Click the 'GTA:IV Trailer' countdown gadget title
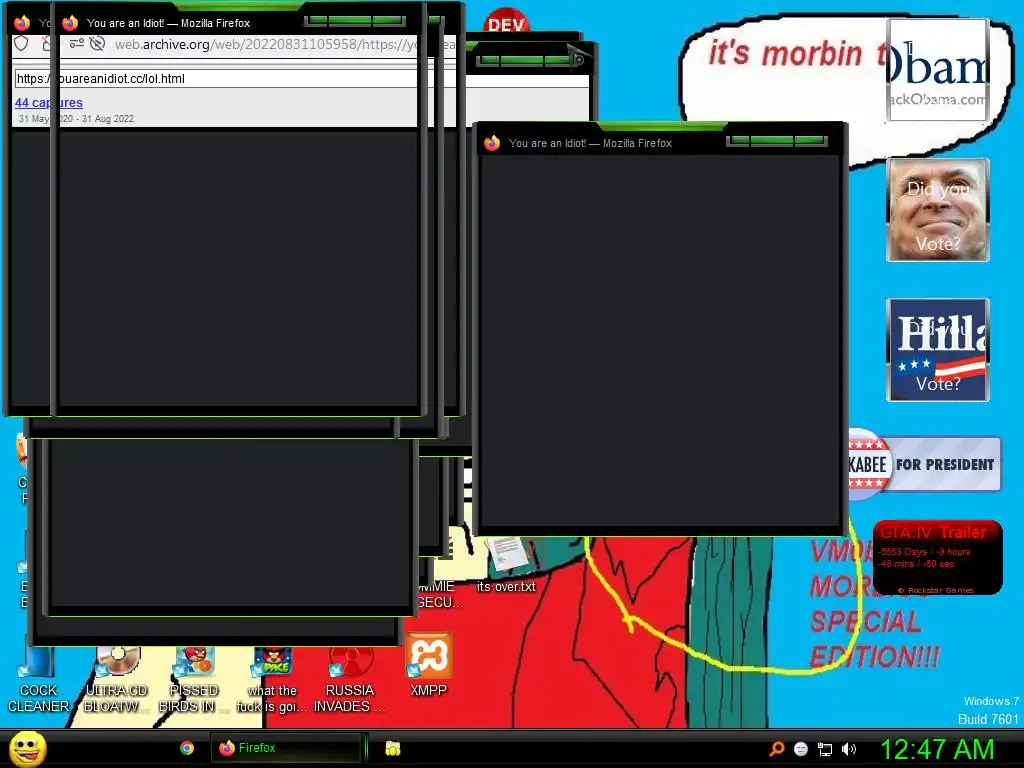The width and height of the screenshot is (1024, 768). 933,532
